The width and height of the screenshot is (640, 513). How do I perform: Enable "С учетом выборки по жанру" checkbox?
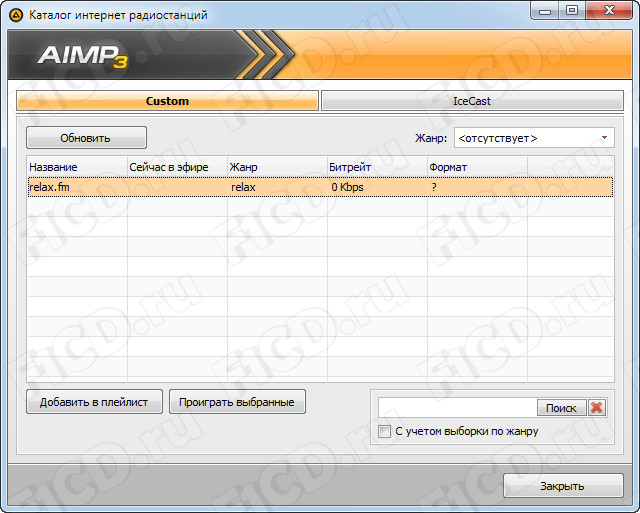pyautogui.click(x=384, y=431)
